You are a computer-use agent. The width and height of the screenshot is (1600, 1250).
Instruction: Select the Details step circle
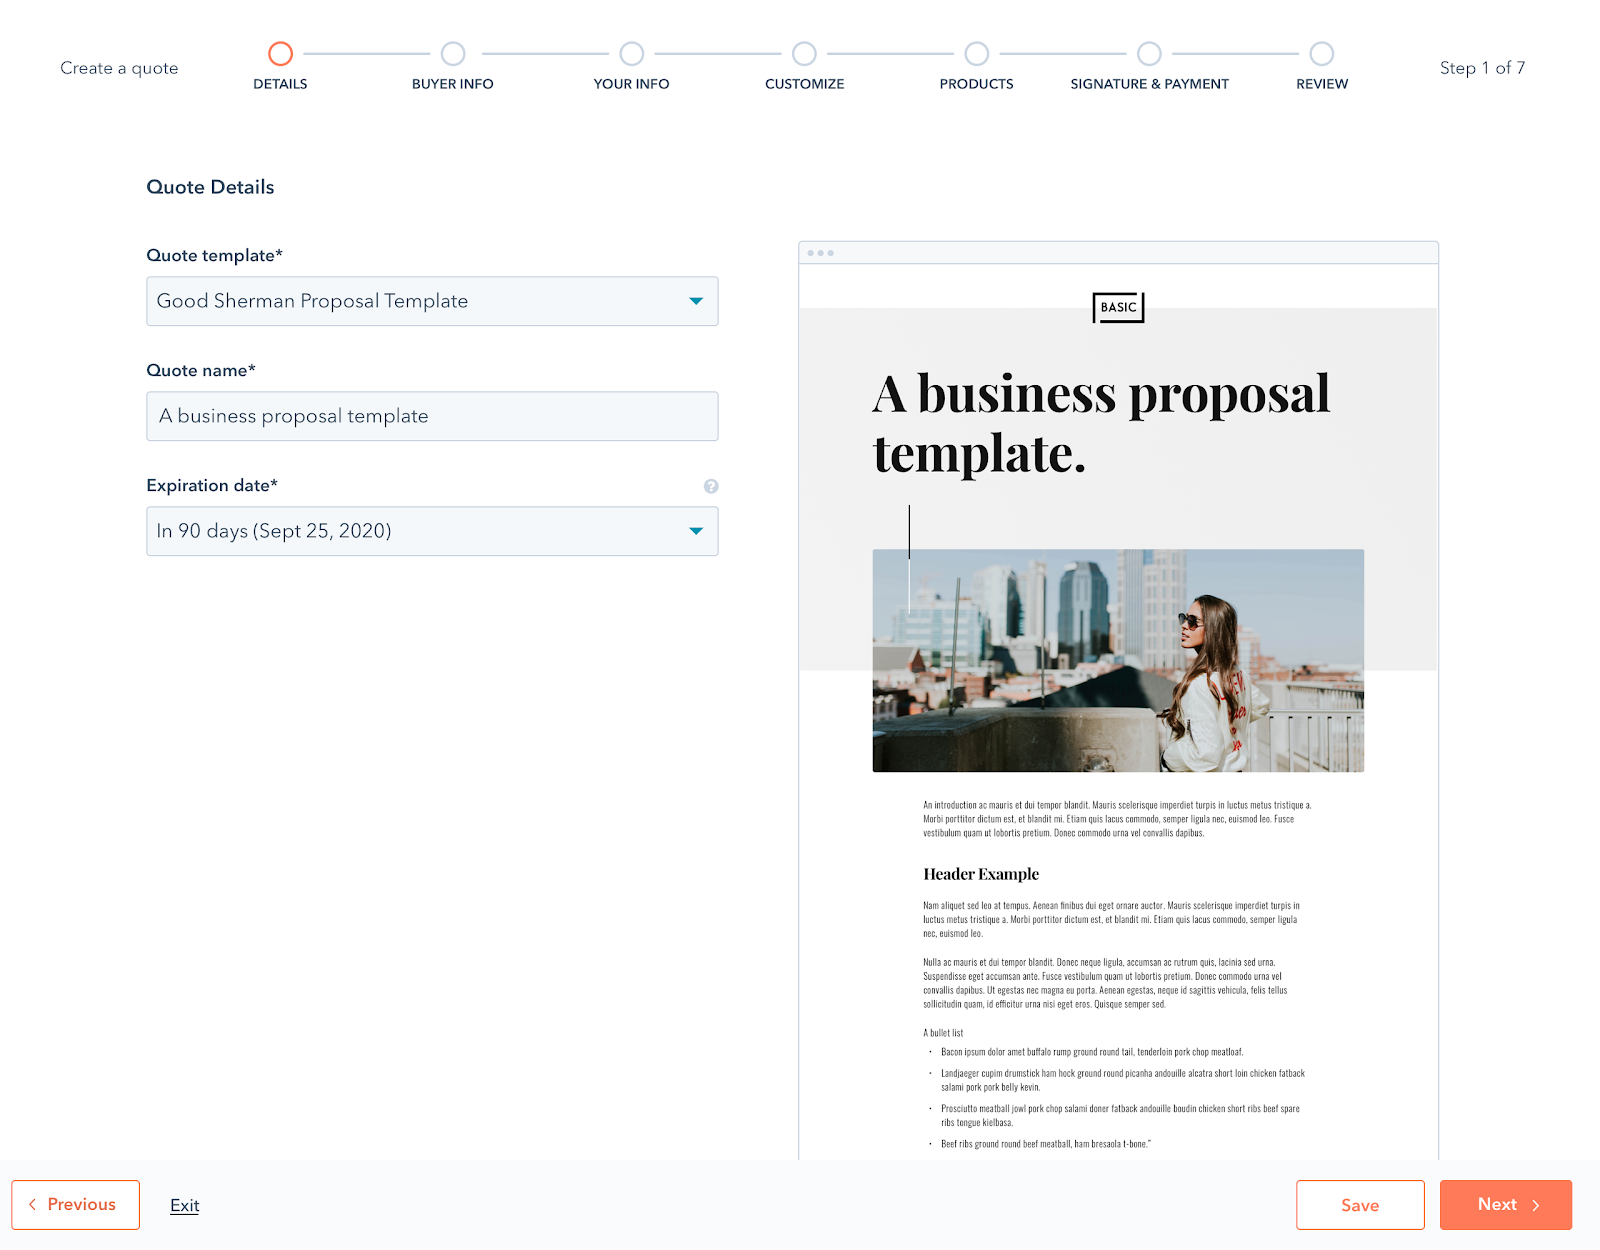click(x=280, y=55)
